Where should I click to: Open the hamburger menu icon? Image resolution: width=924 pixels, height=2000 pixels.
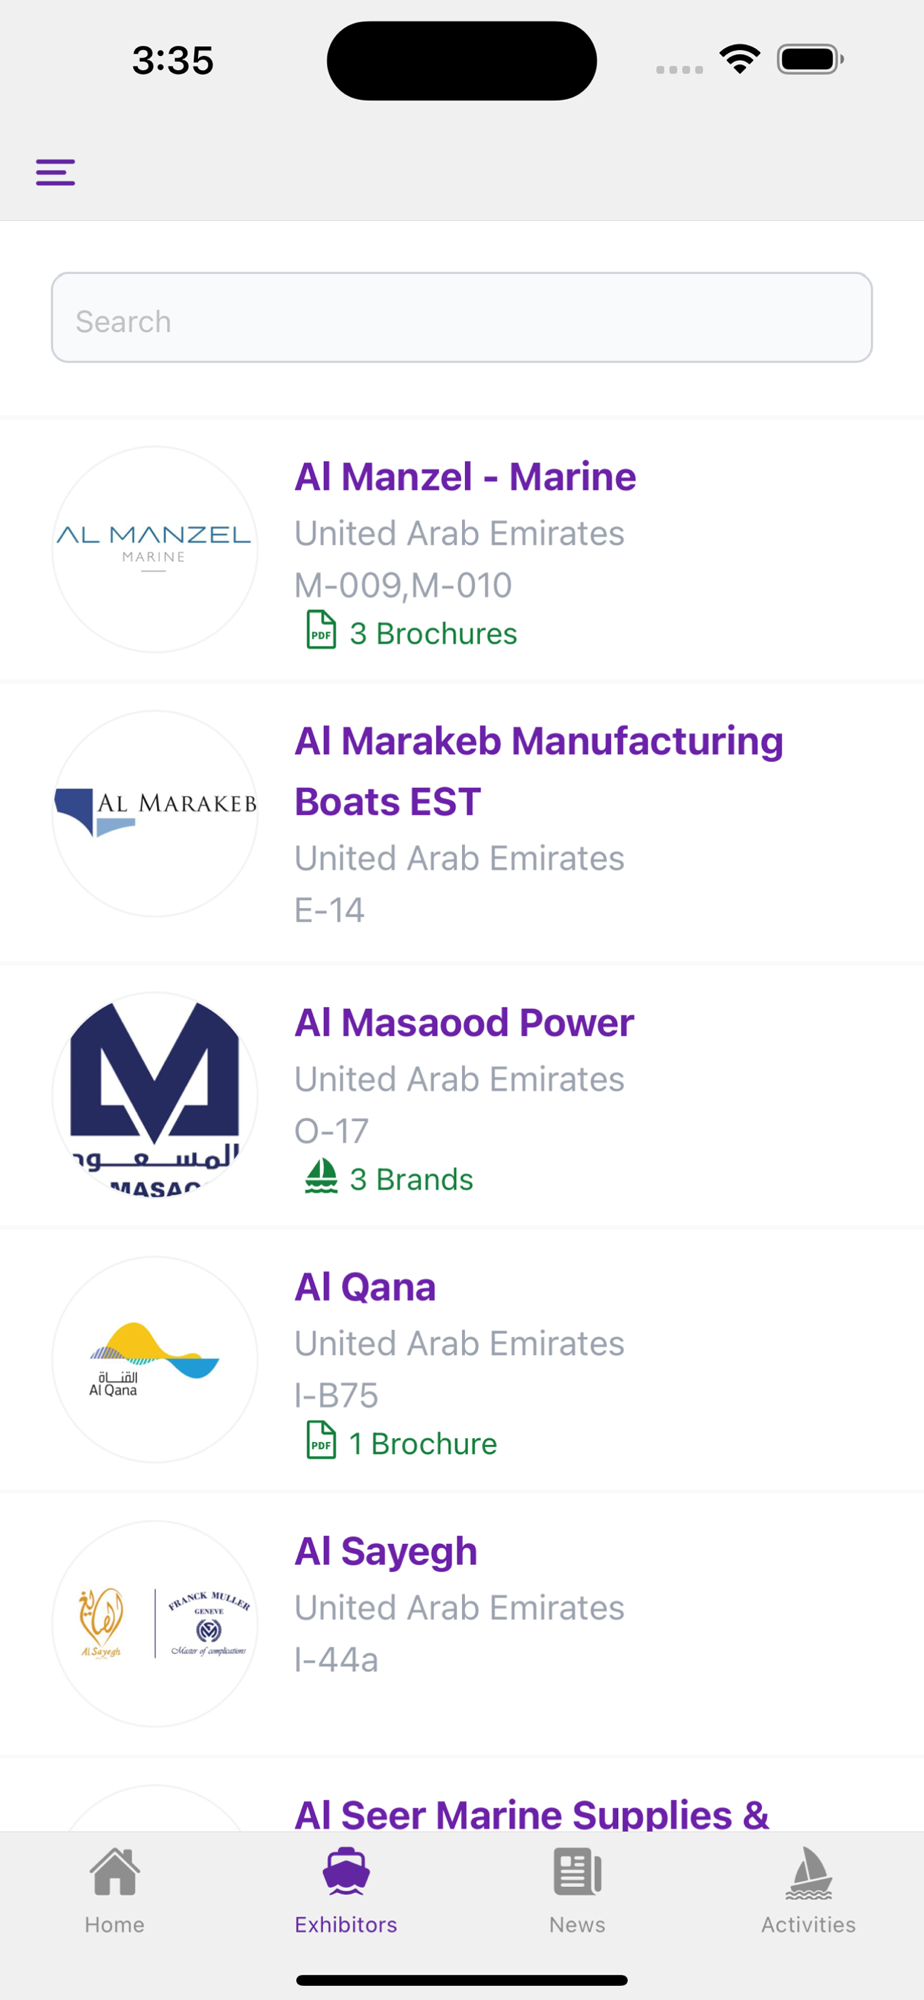(55, 172)
